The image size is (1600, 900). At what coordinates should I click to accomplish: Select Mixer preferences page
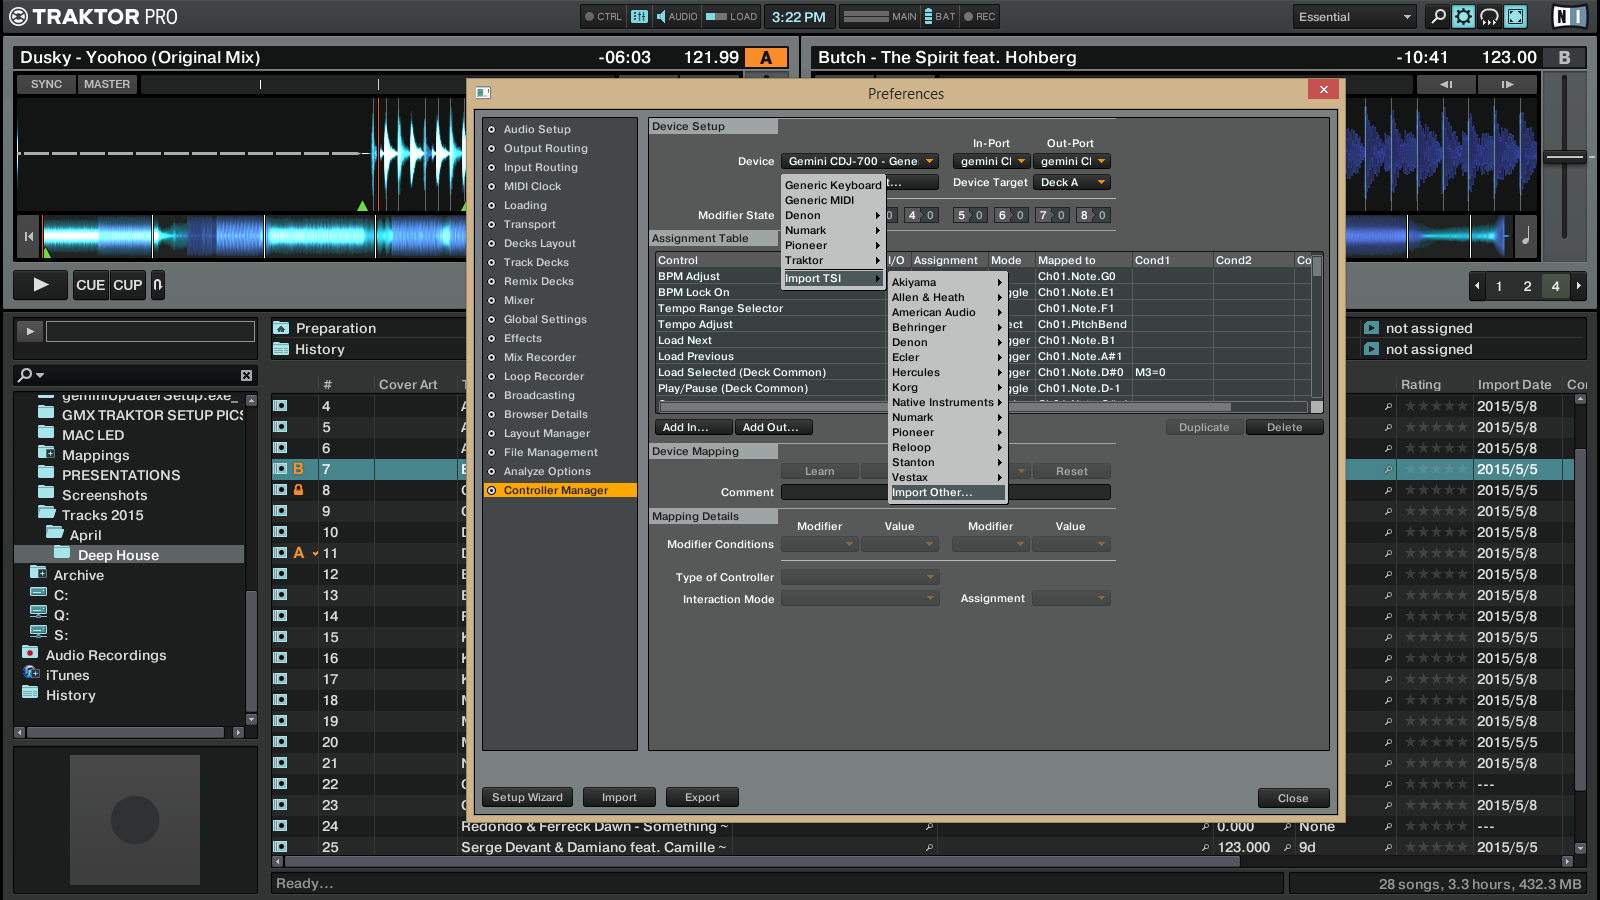click(x=519, y=300)
